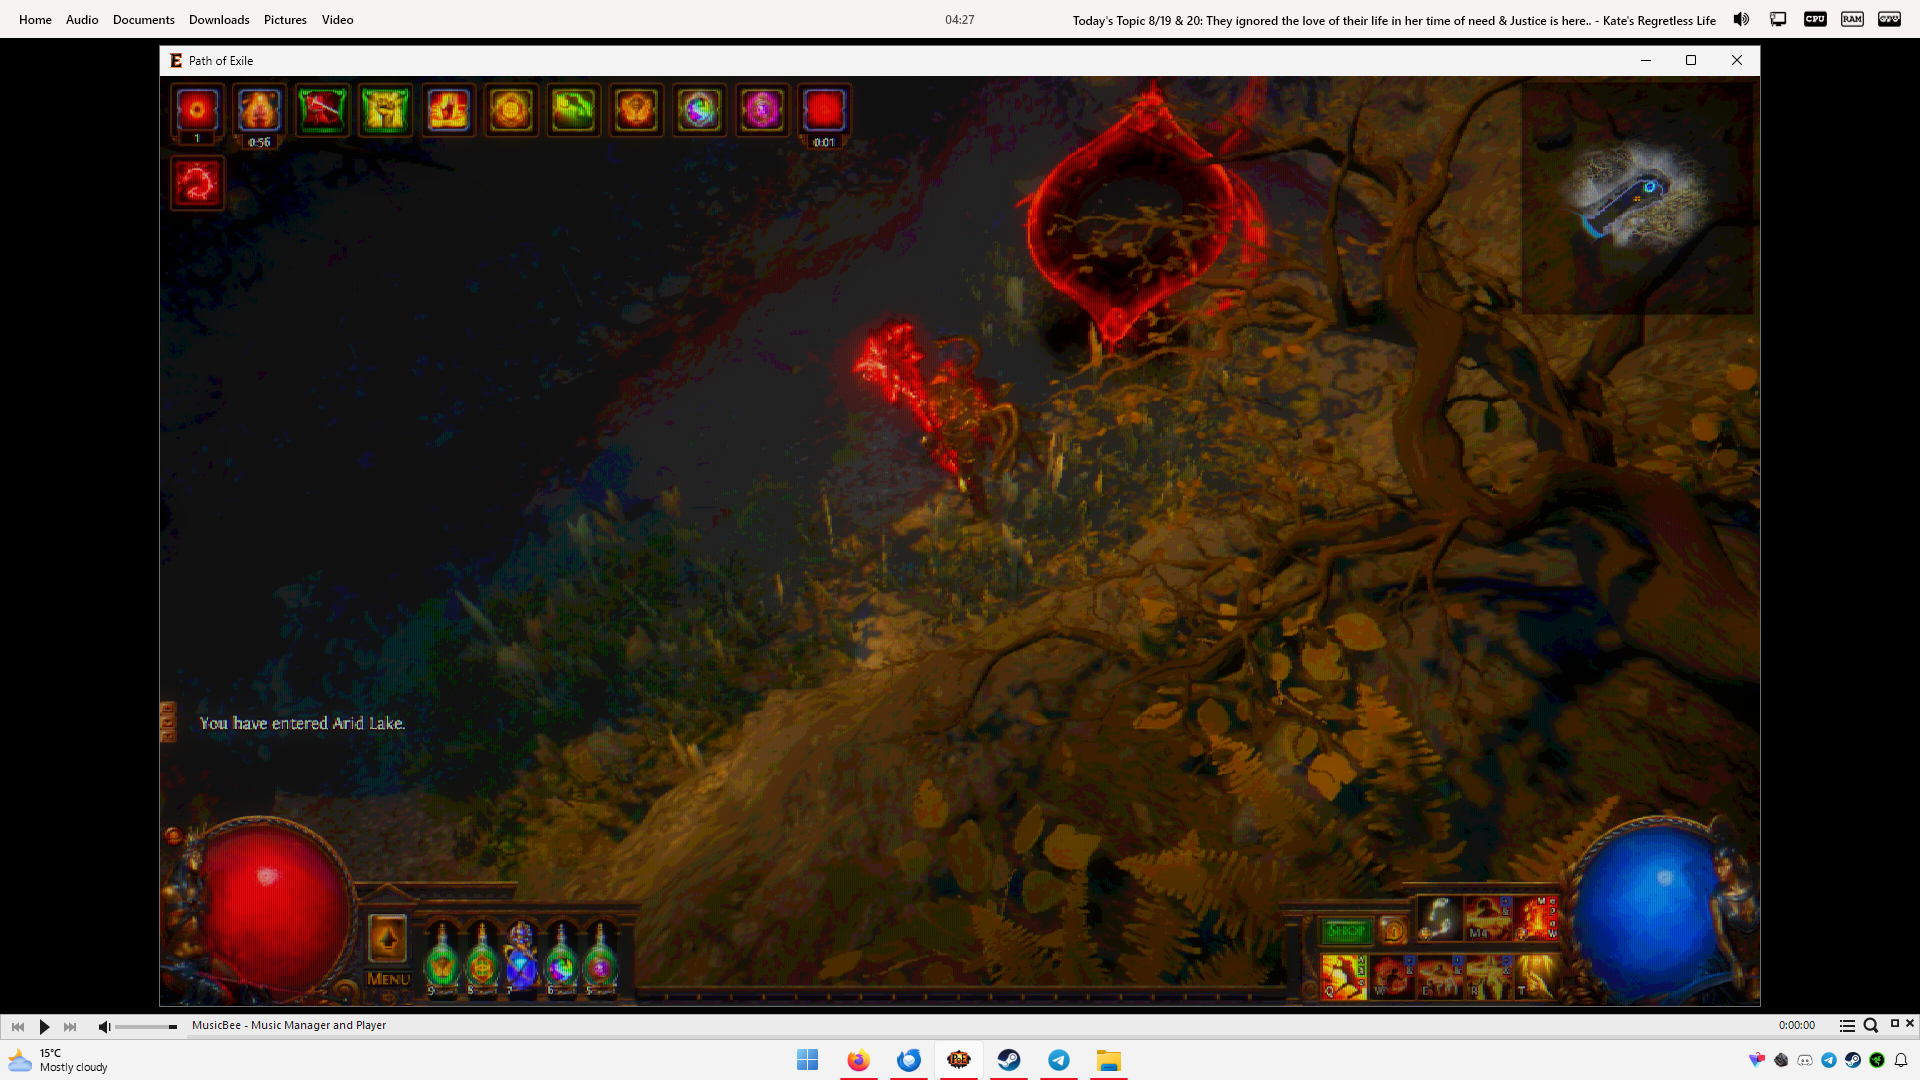Open the green Shop button
1920x1080 pixels.
(x=1346, y=931)
